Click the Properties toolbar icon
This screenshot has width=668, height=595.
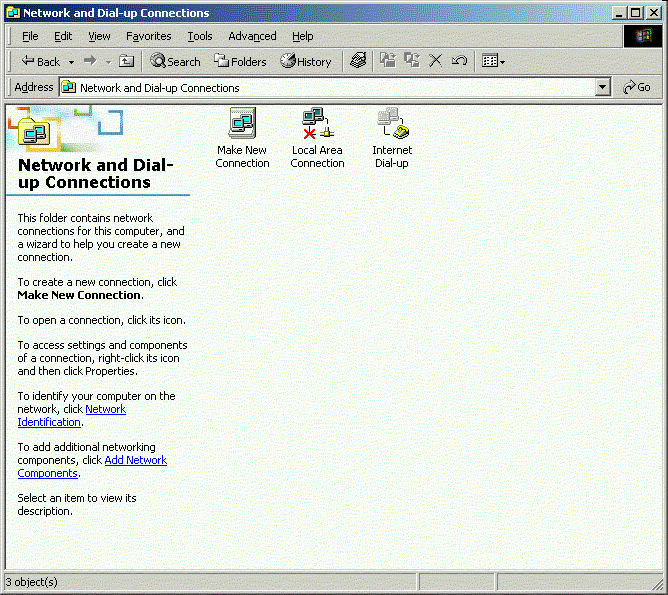coord(358,61)
